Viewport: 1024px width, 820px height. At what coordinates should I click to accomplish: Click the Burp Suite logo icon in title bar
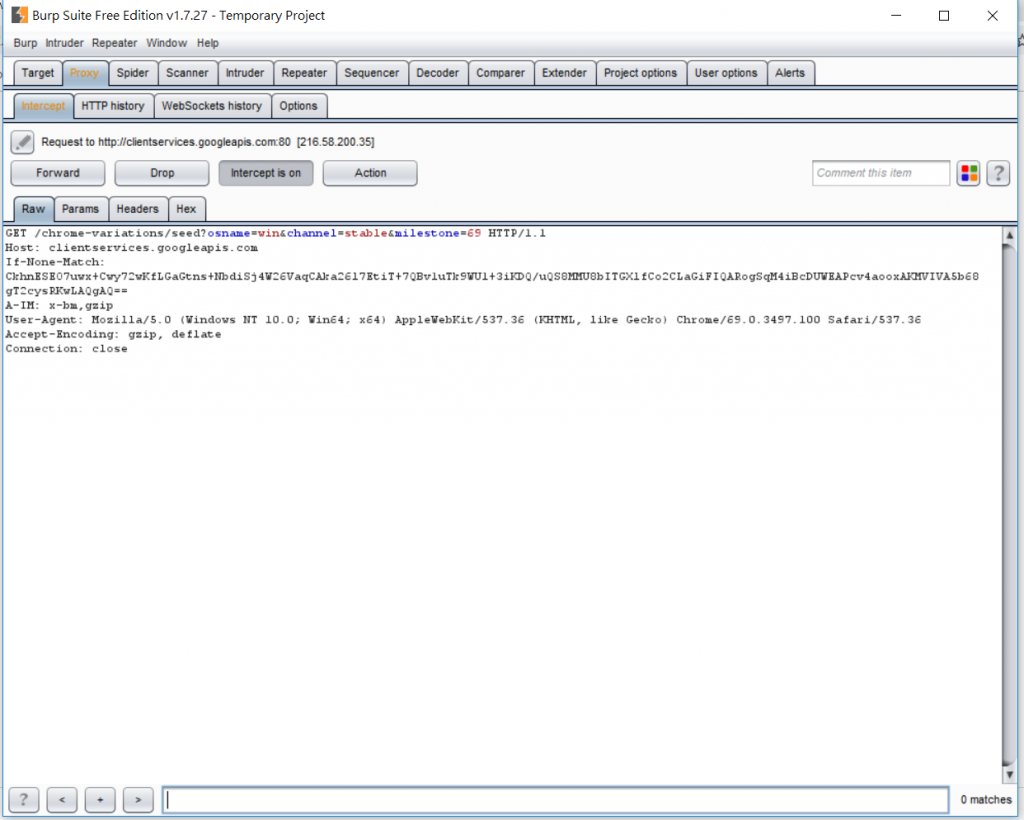click(20, 15)
